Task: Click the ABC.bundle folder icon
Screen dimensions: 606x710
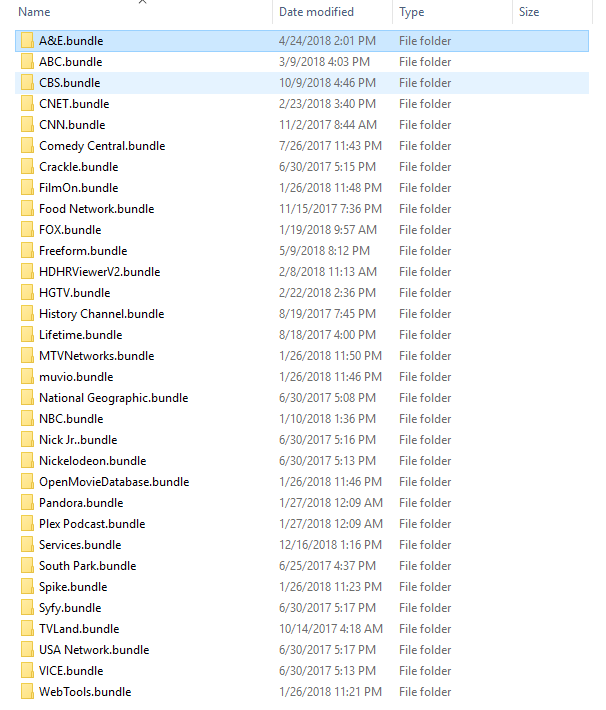Action: [x=27, y=62]
